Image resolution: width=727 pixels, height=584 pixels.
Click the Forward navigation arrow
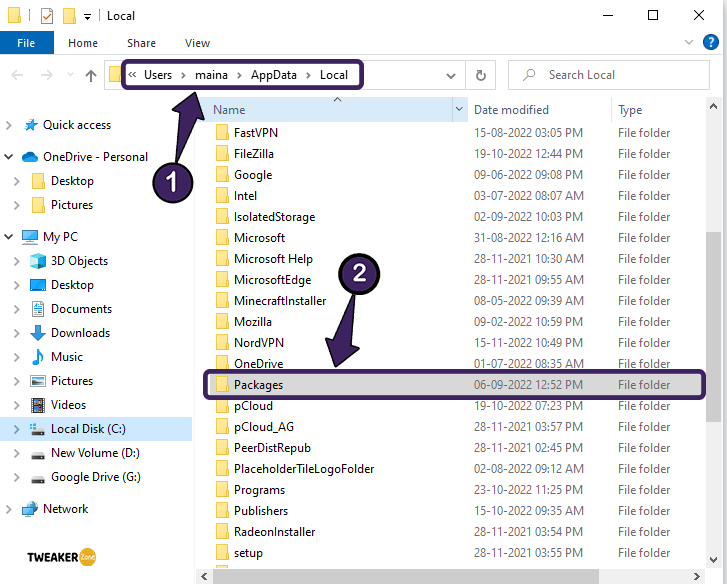(46, 75)
